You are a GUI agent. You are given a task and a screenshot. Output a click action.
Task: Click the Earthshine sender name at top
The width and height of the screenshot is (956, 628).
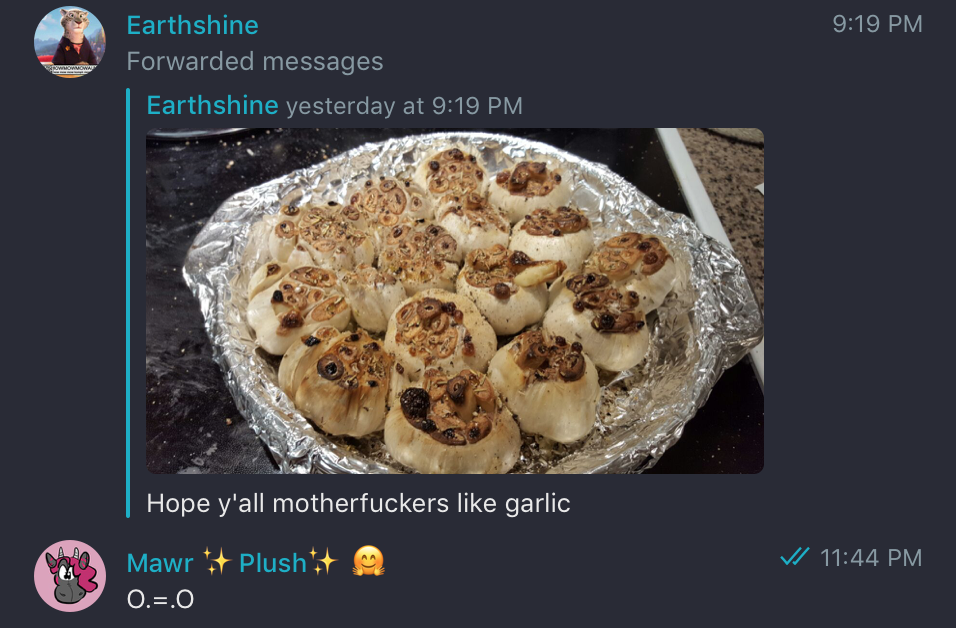point(193,25)
